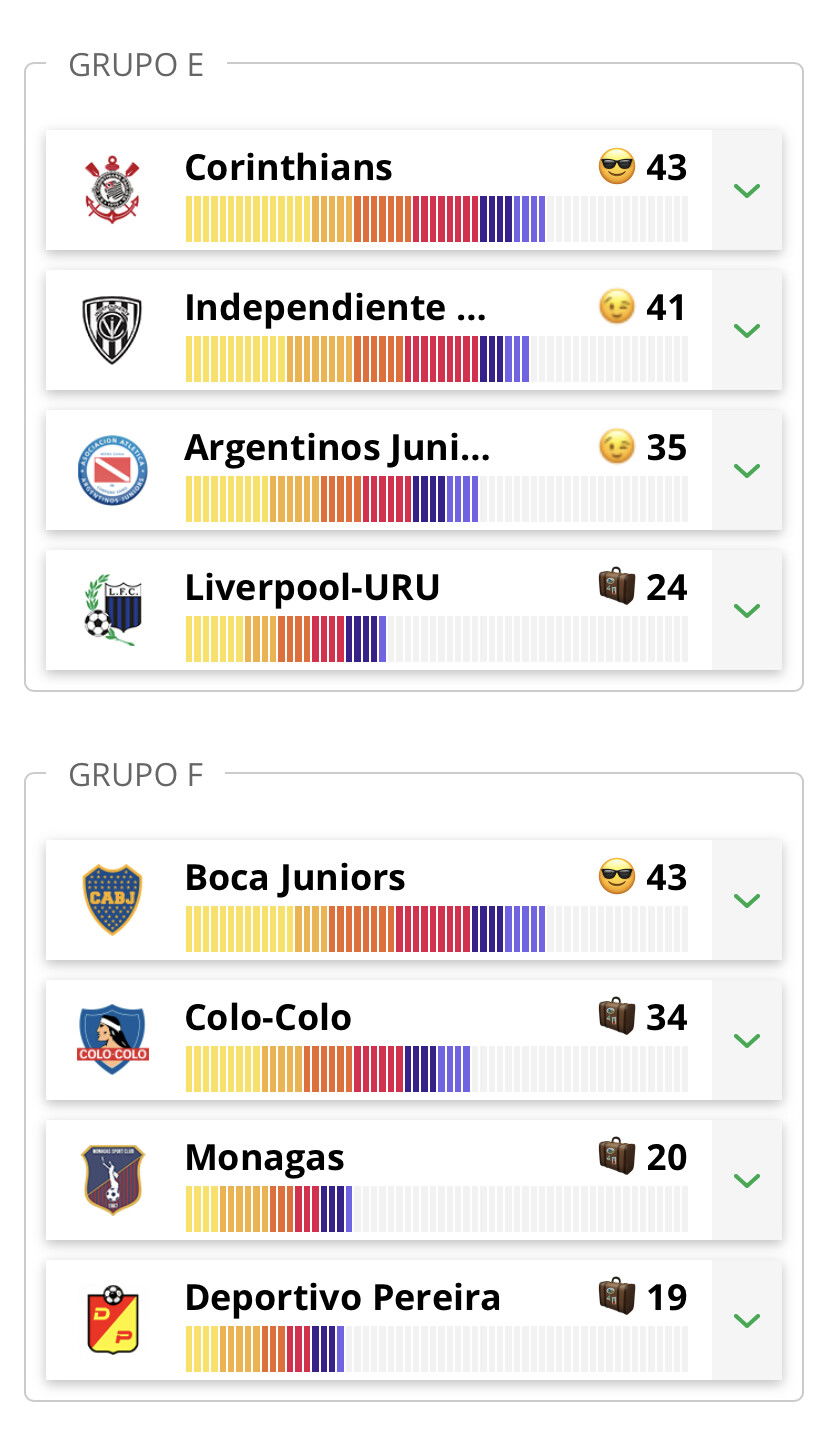The height and width of the screenshot is (1438, 828).
Task: Click the Argentinos Juniors badge
Action: pos(112,469)
